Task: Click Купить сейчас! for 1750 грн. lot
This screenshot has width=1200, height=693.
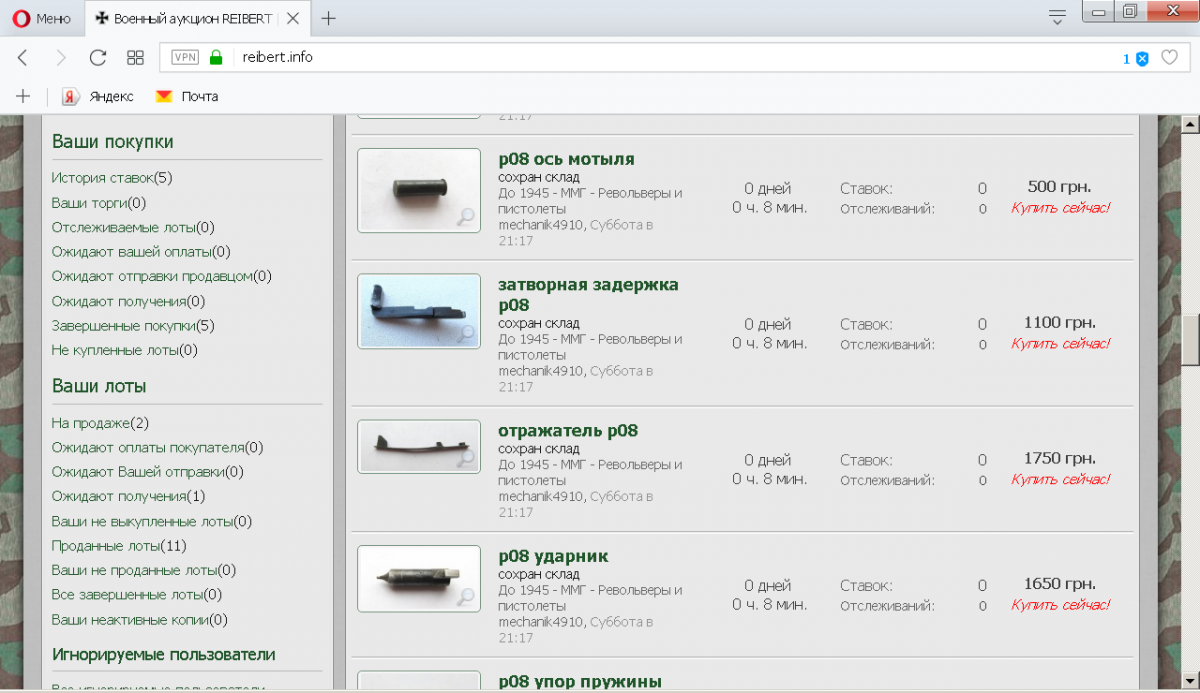Action: point(1060,479)
